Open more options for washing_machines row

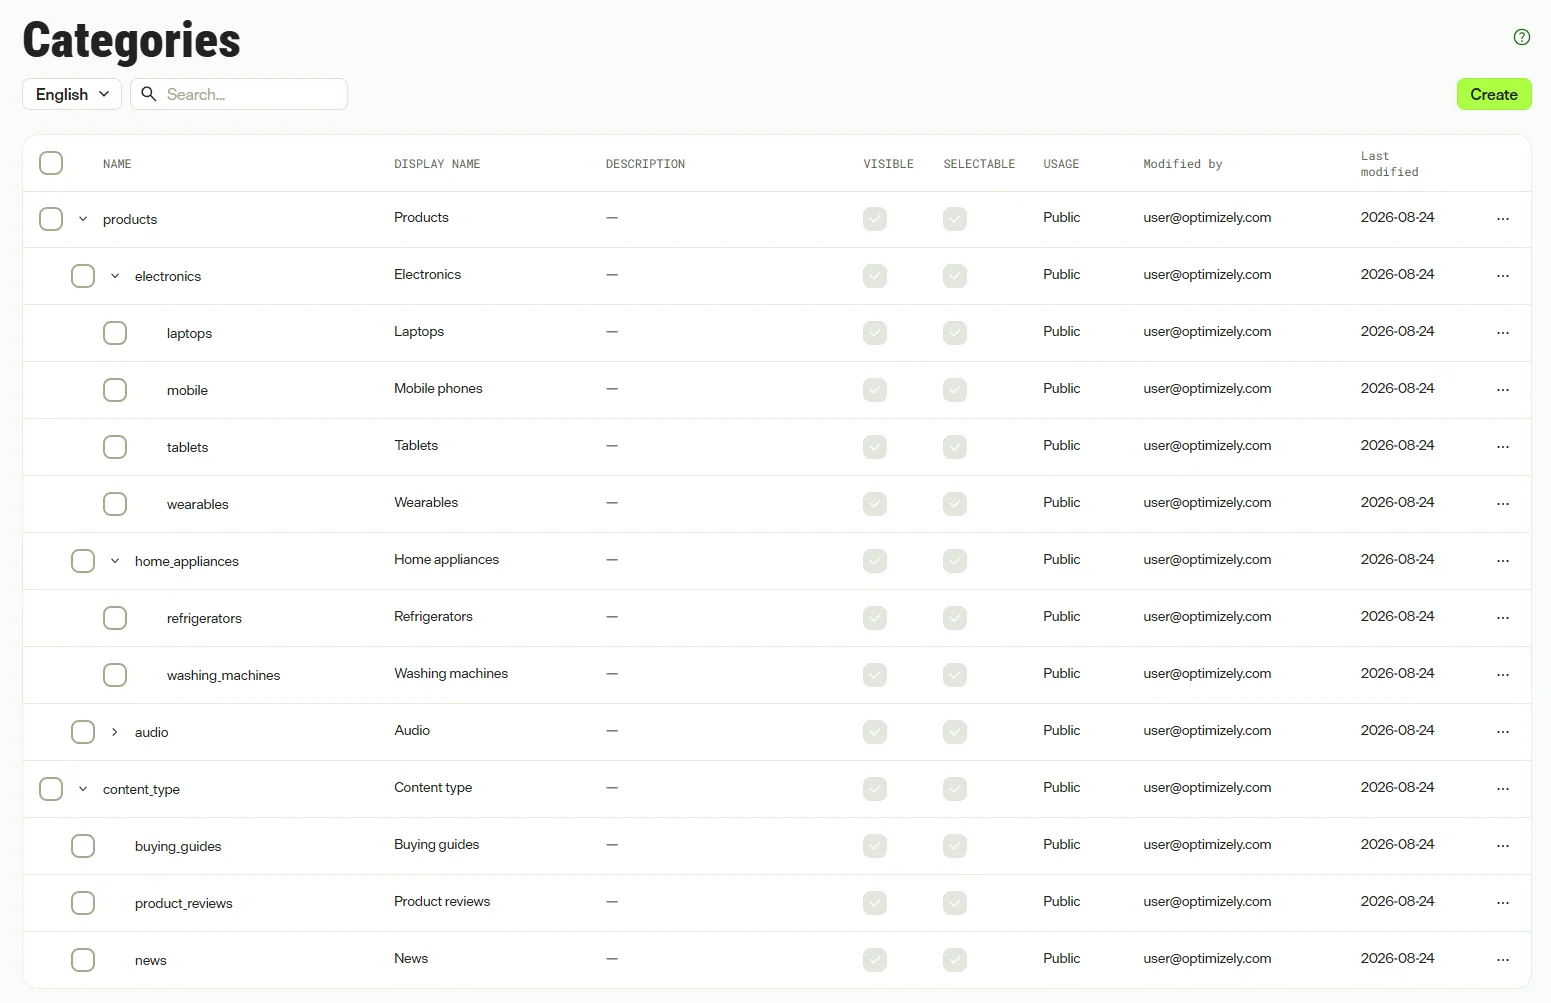click(x=1503, y=675)
